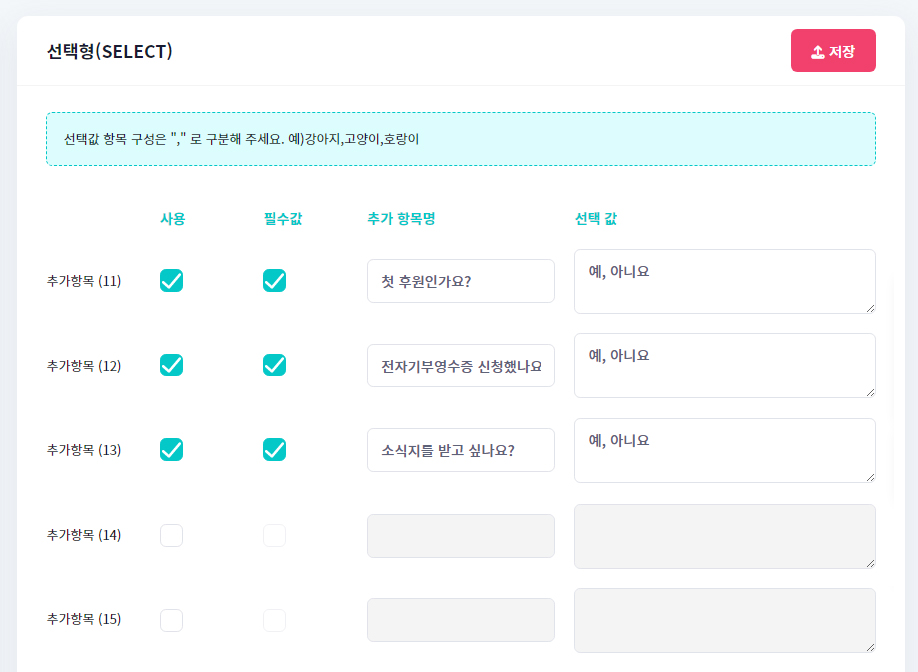Click the '첫 후원인가요?' item name field

[460, 281]
